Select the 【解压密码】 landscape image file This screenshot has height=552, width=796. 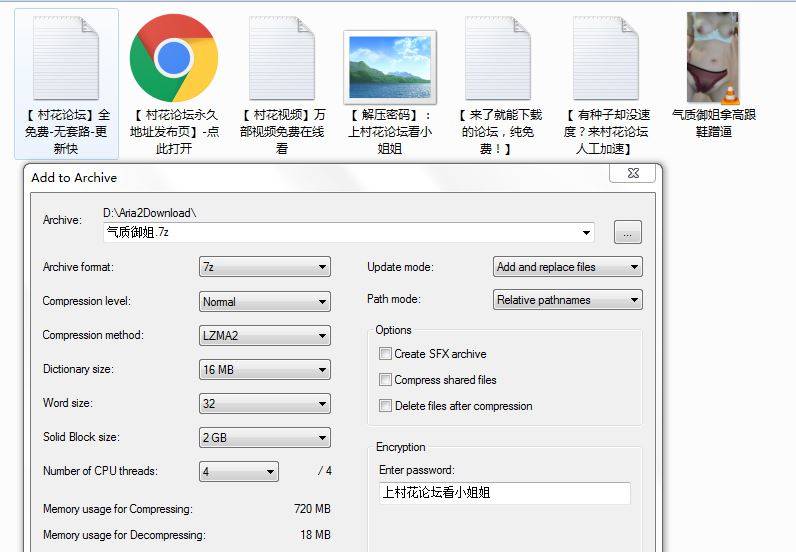[x=389, y=65]
